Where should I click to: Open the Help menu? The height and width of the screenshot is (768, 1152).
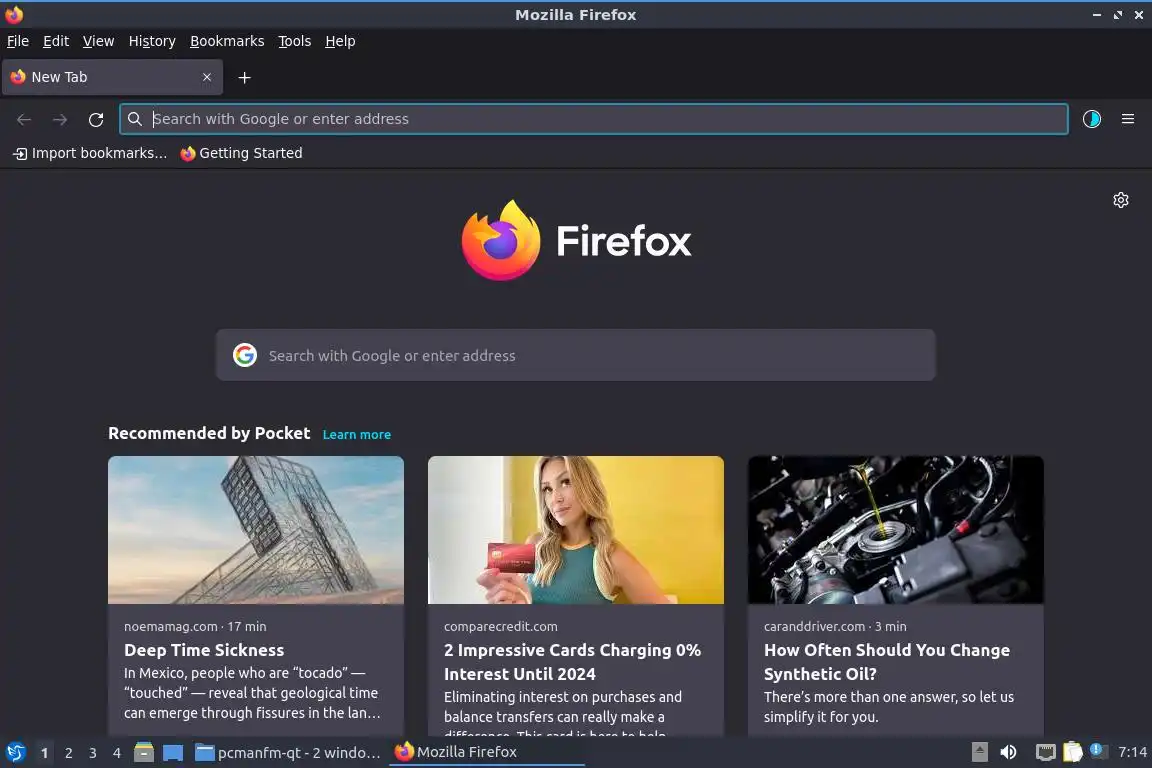340,41
